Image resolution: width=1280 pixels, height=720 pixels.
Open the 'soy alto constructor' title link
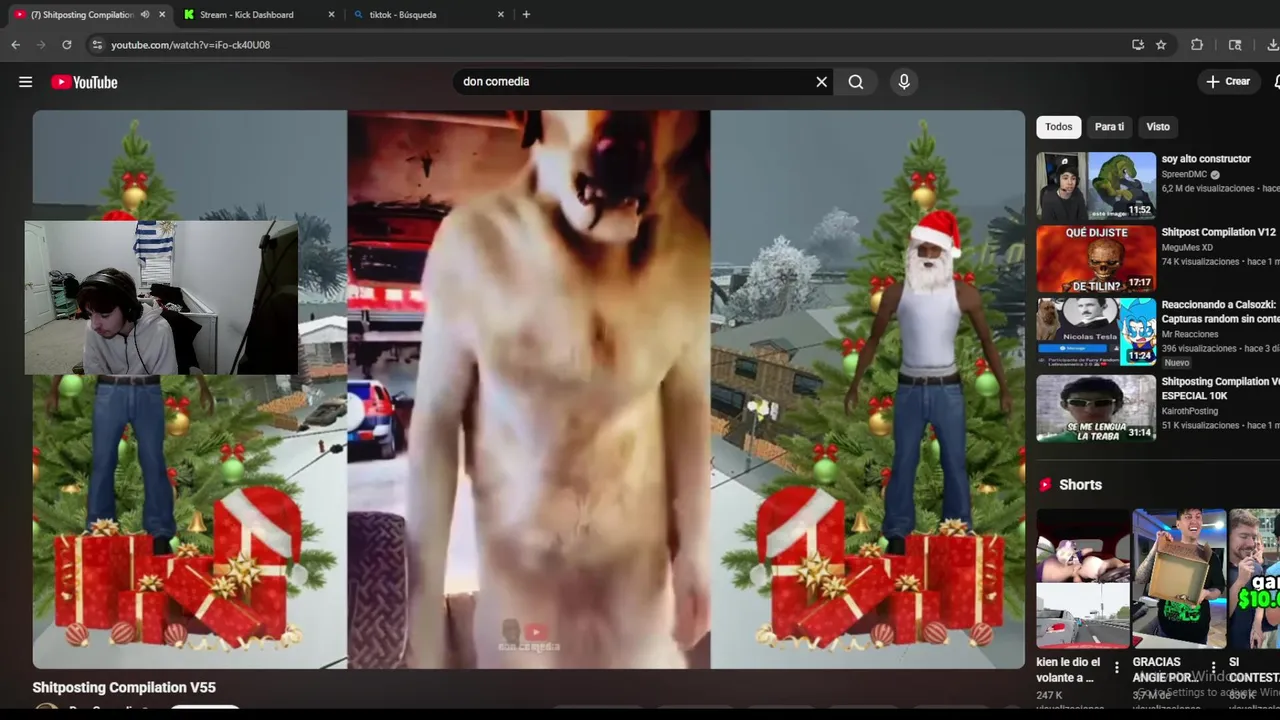[1206, 159]
